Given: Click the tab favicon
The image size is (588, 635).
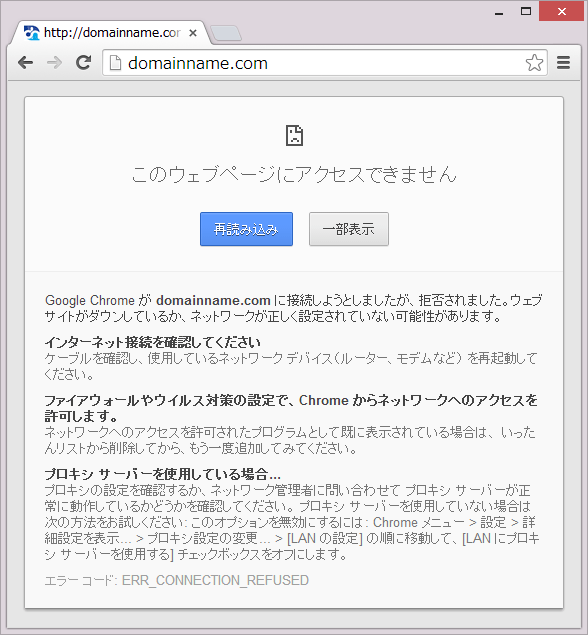Looking at the screenshot, I should click(x=32, y=33).
